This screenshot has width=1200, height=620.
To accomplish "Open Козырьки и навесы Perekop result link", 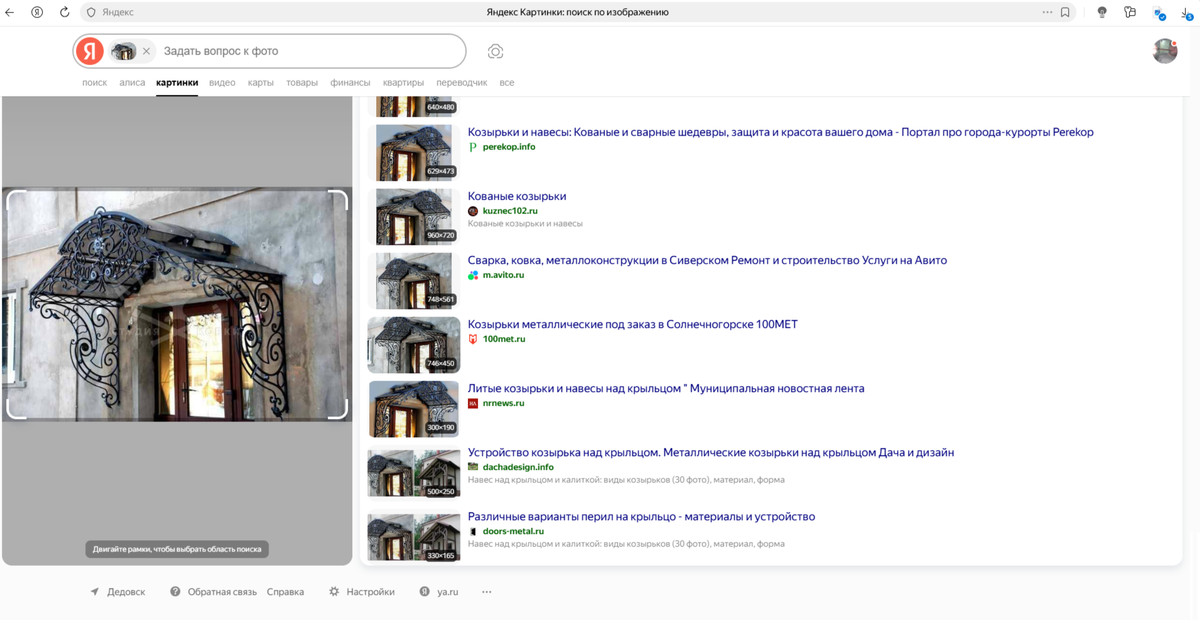I will click(x=781, y=132).
